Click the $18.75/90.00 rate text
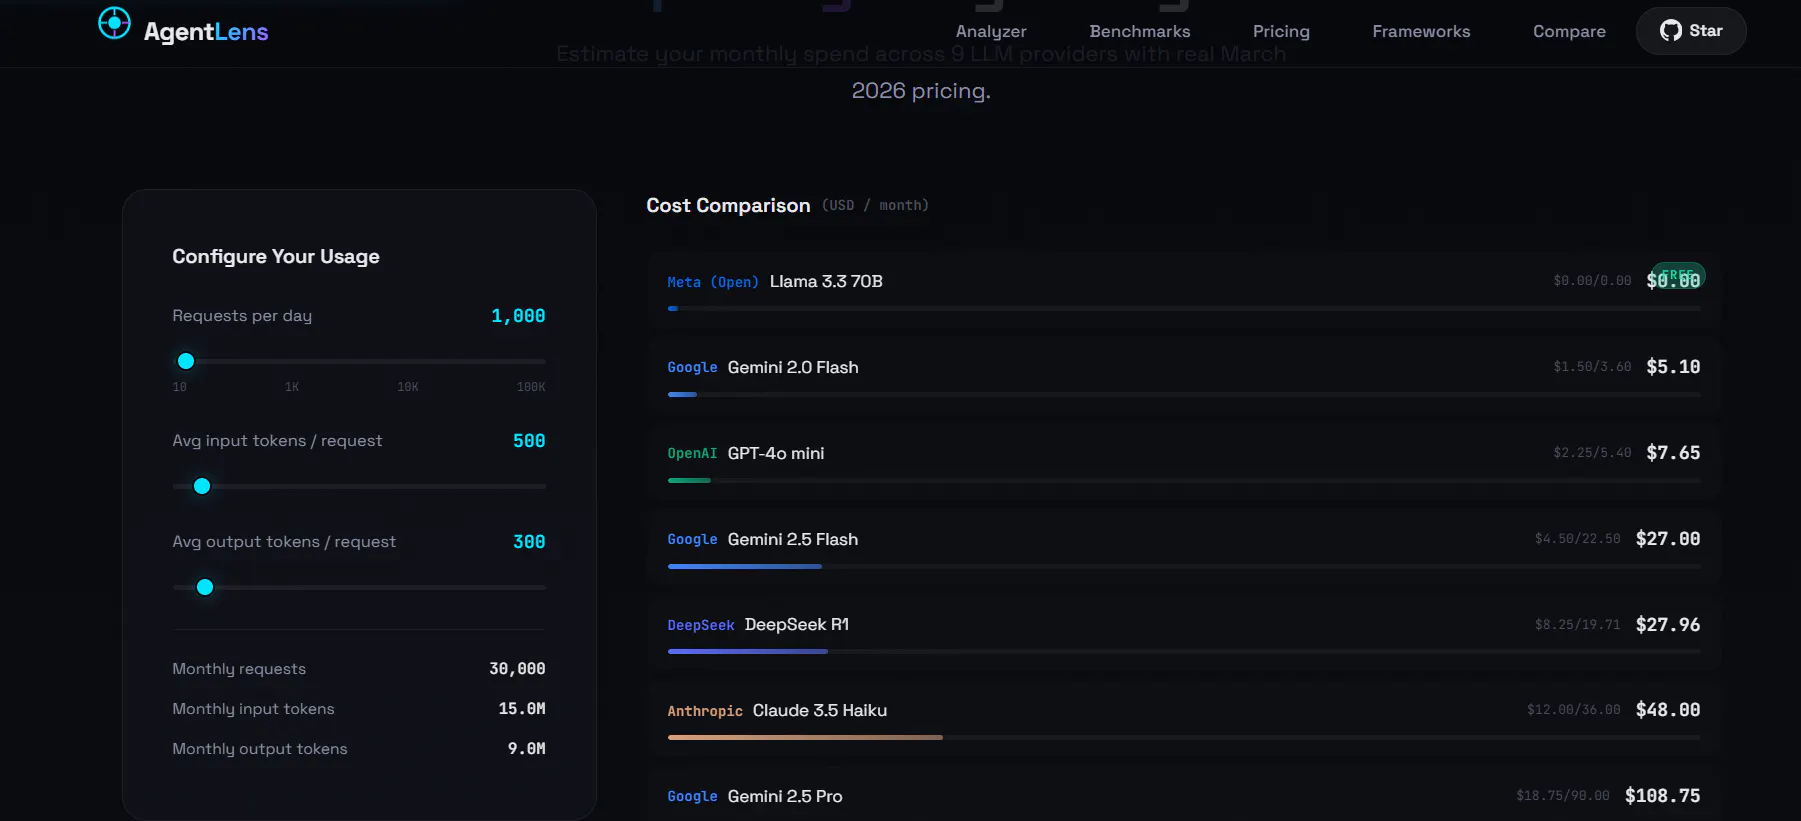 [x=1563, y=796]
